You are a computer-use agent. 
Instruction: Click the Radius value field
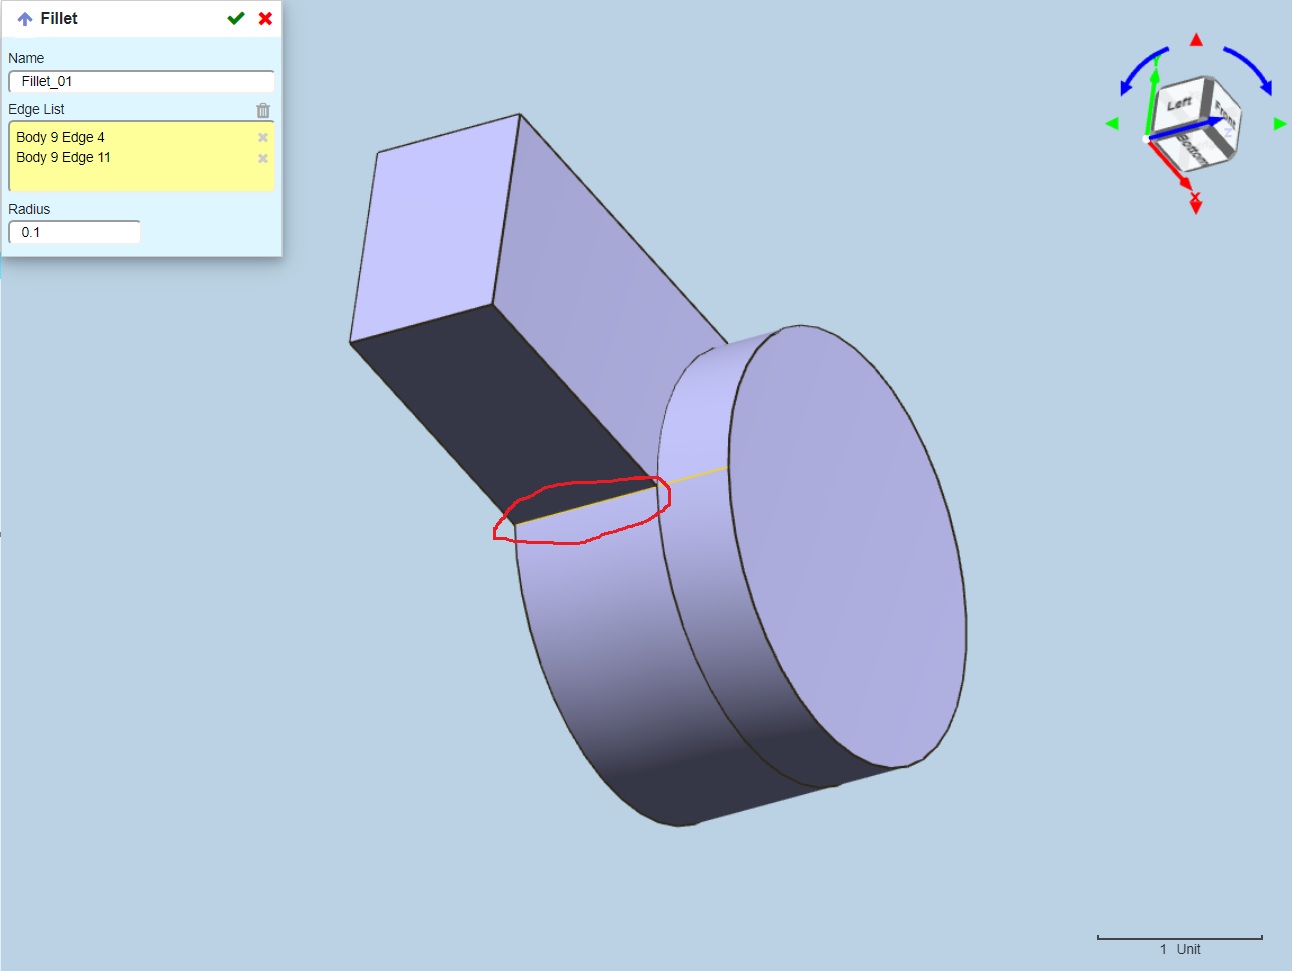75,232
